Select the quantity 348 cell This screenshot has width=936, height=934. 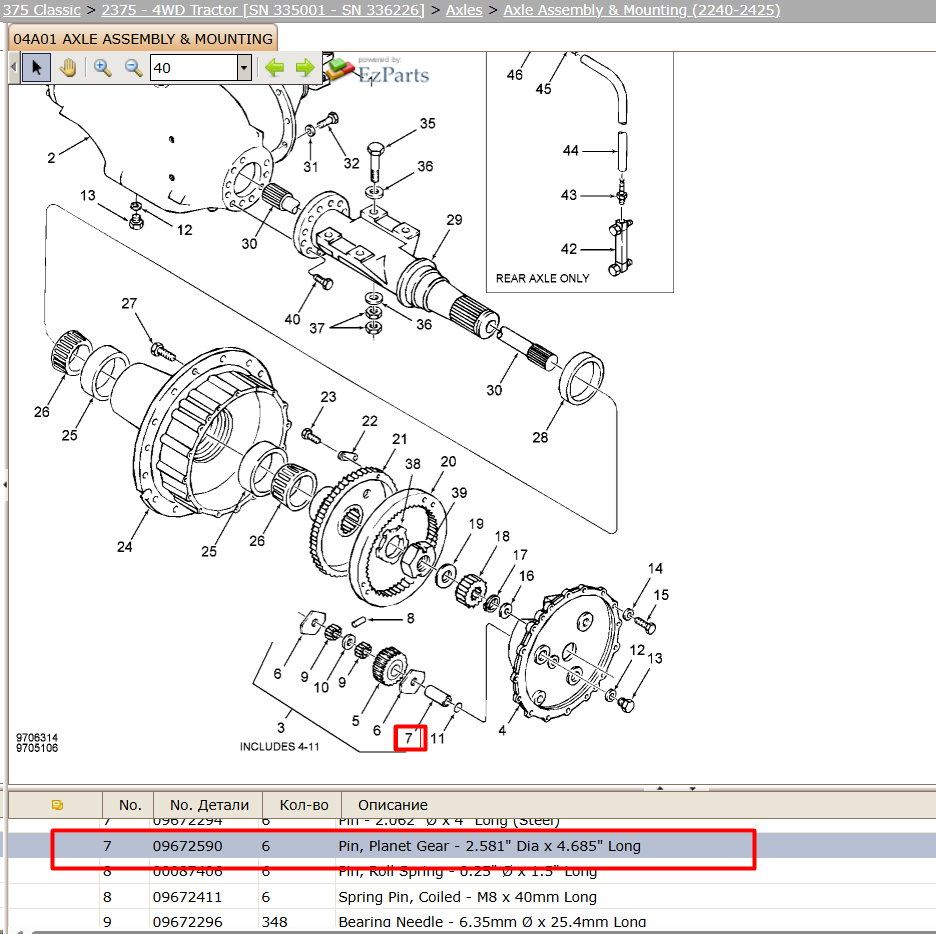click(274, 922)
